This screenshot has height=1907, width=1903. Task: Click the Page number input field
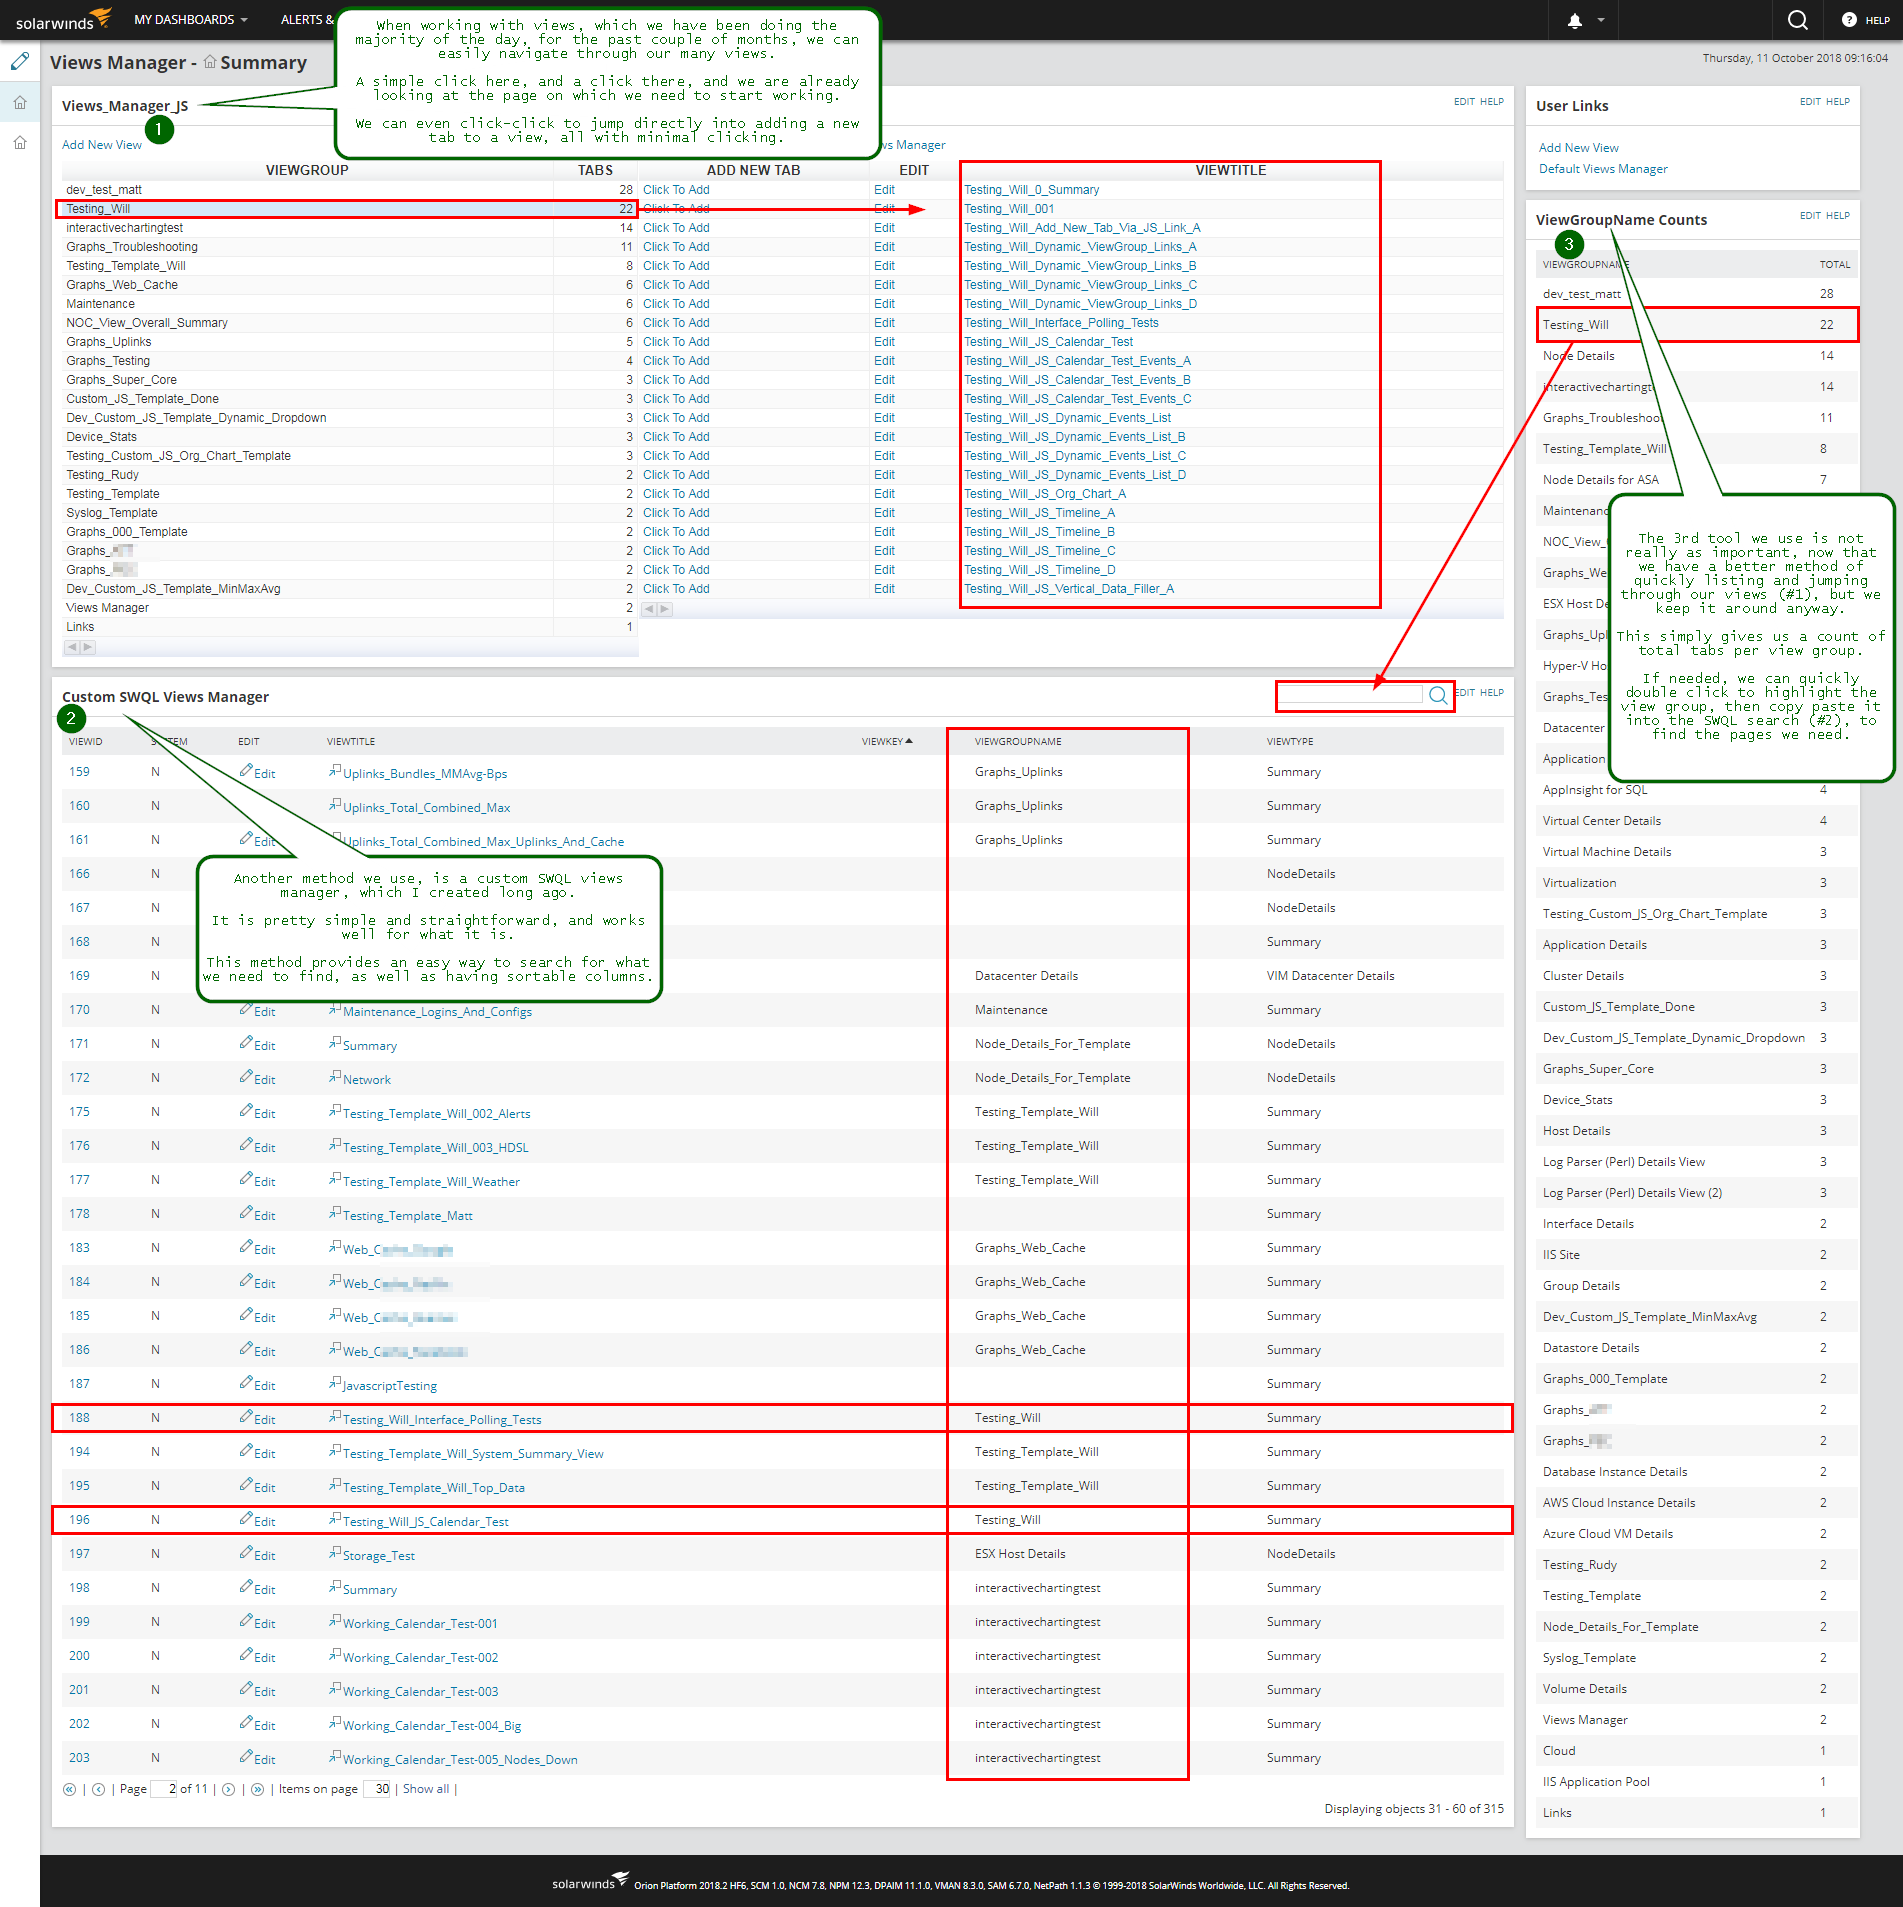point(164,1790)
